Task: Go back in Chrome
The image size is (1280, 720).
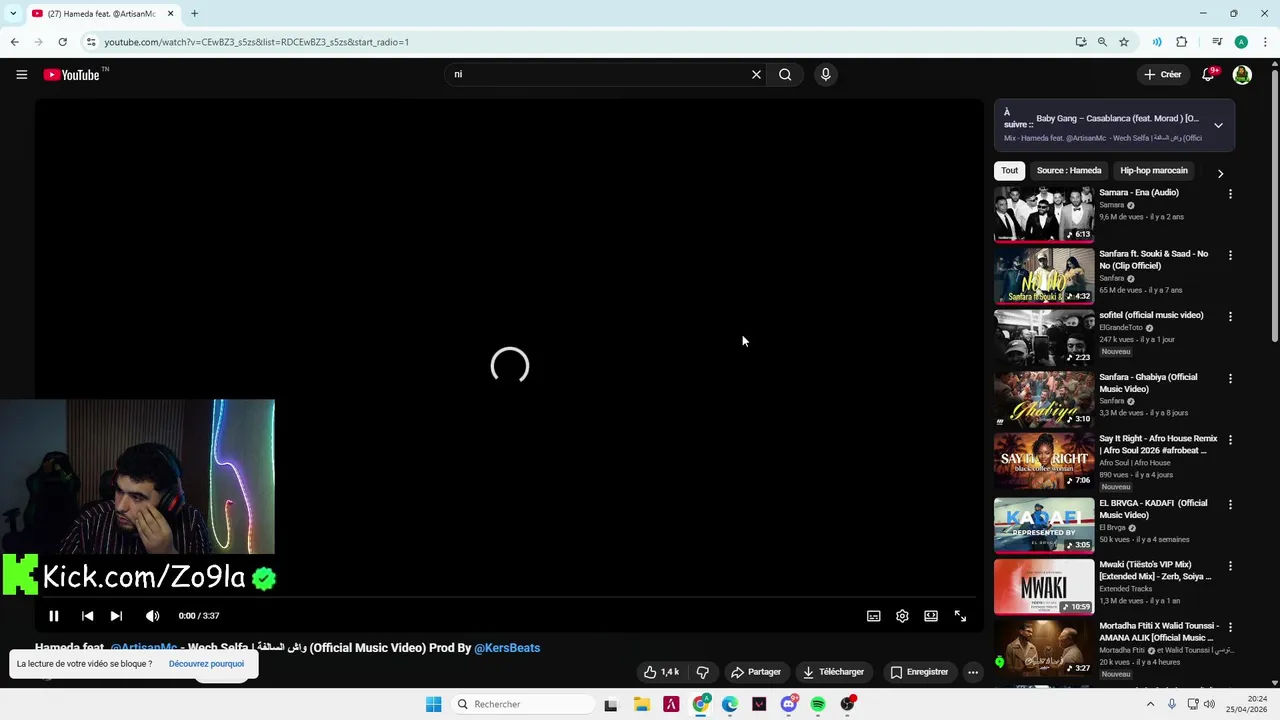Action: [x=14, y=42]
